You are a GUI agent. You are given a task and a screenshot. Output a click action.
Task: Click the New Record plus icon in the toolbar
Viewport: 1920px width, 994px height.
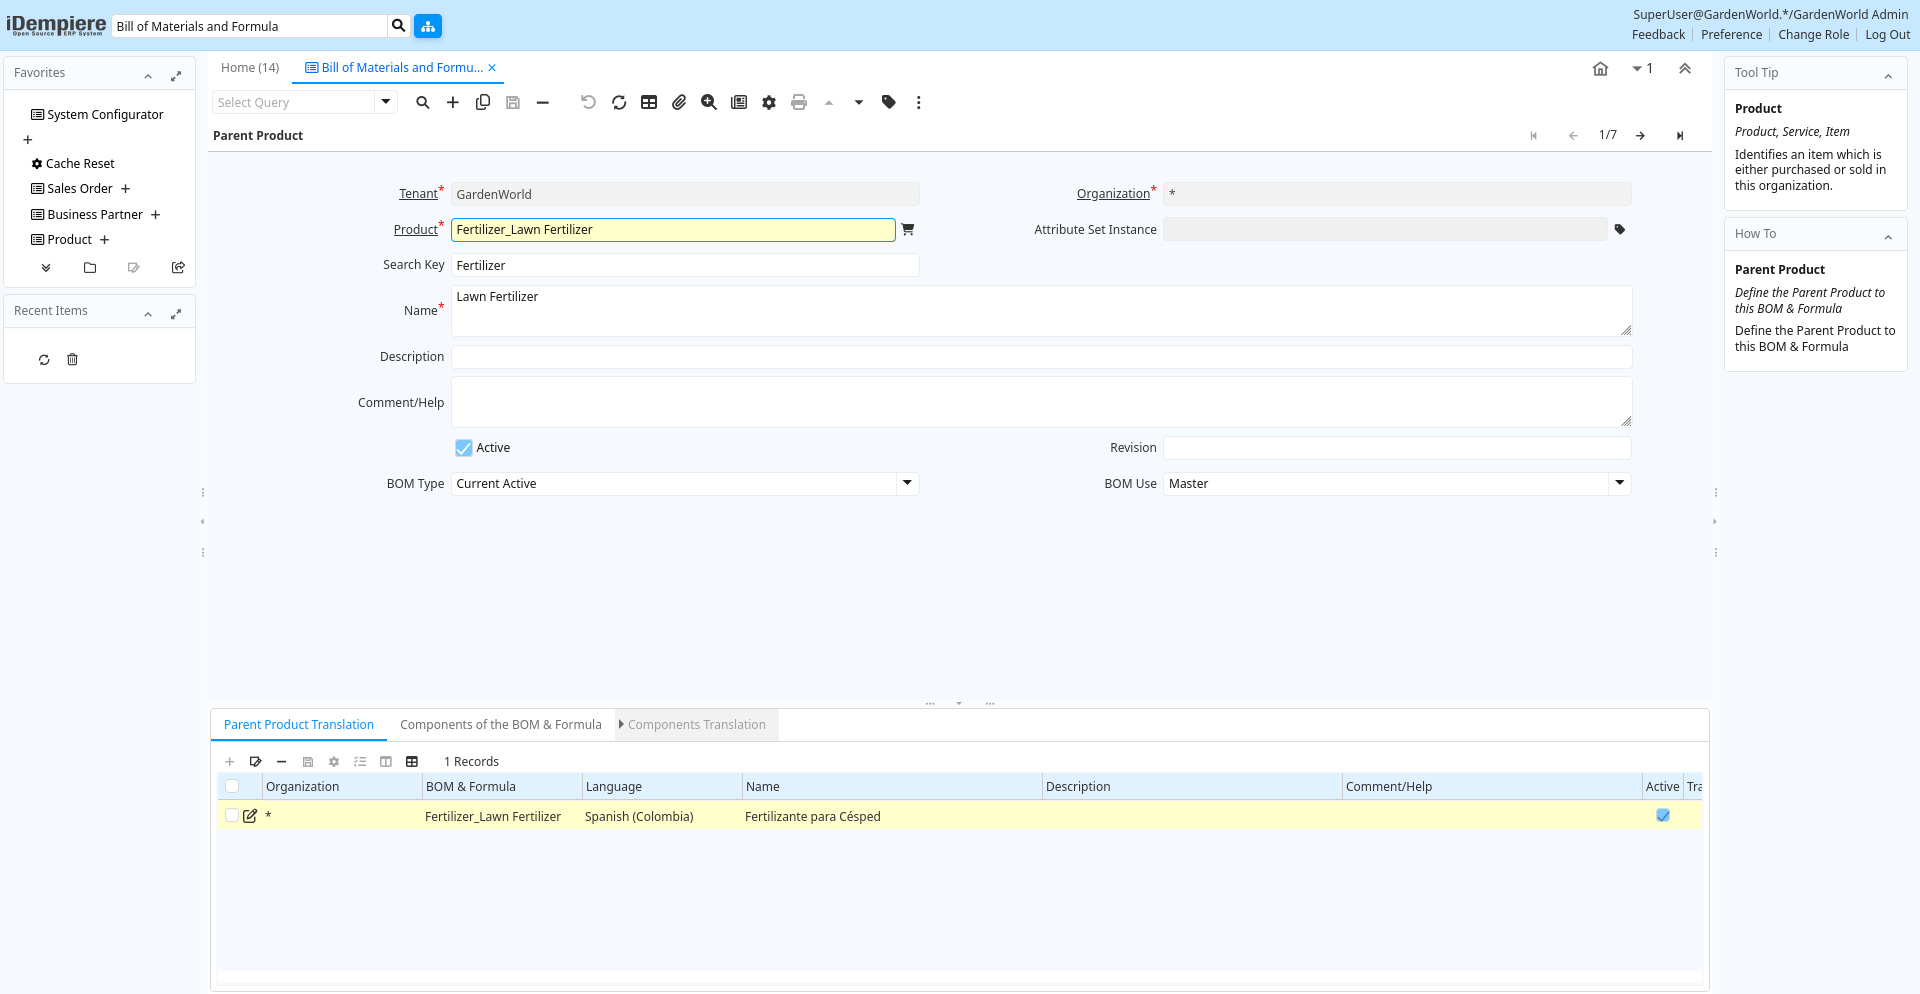[x=453, y=102]
